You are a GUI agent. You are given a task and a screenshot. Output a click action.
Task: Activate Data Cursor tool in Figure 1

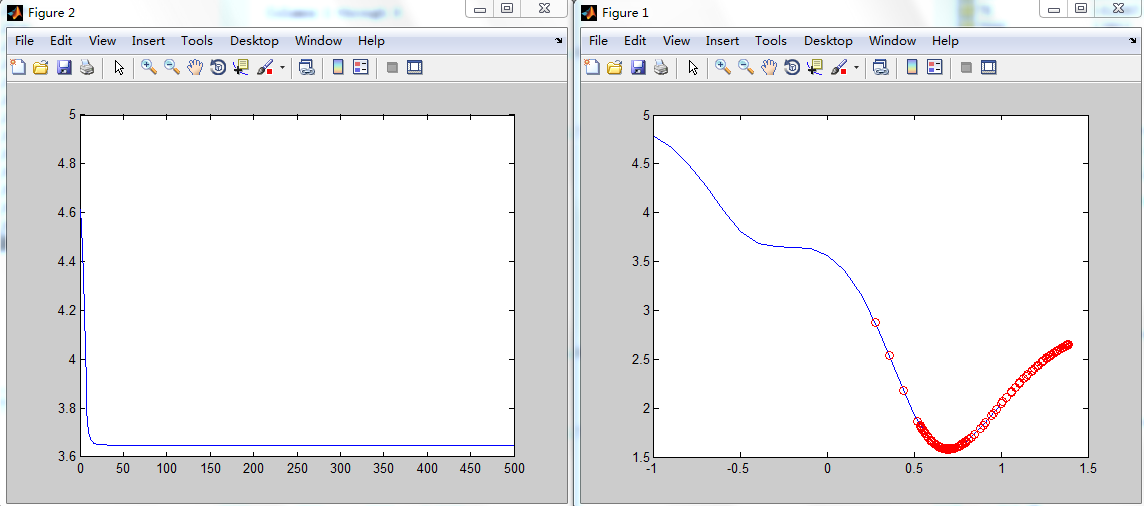[x=815, y=68]
